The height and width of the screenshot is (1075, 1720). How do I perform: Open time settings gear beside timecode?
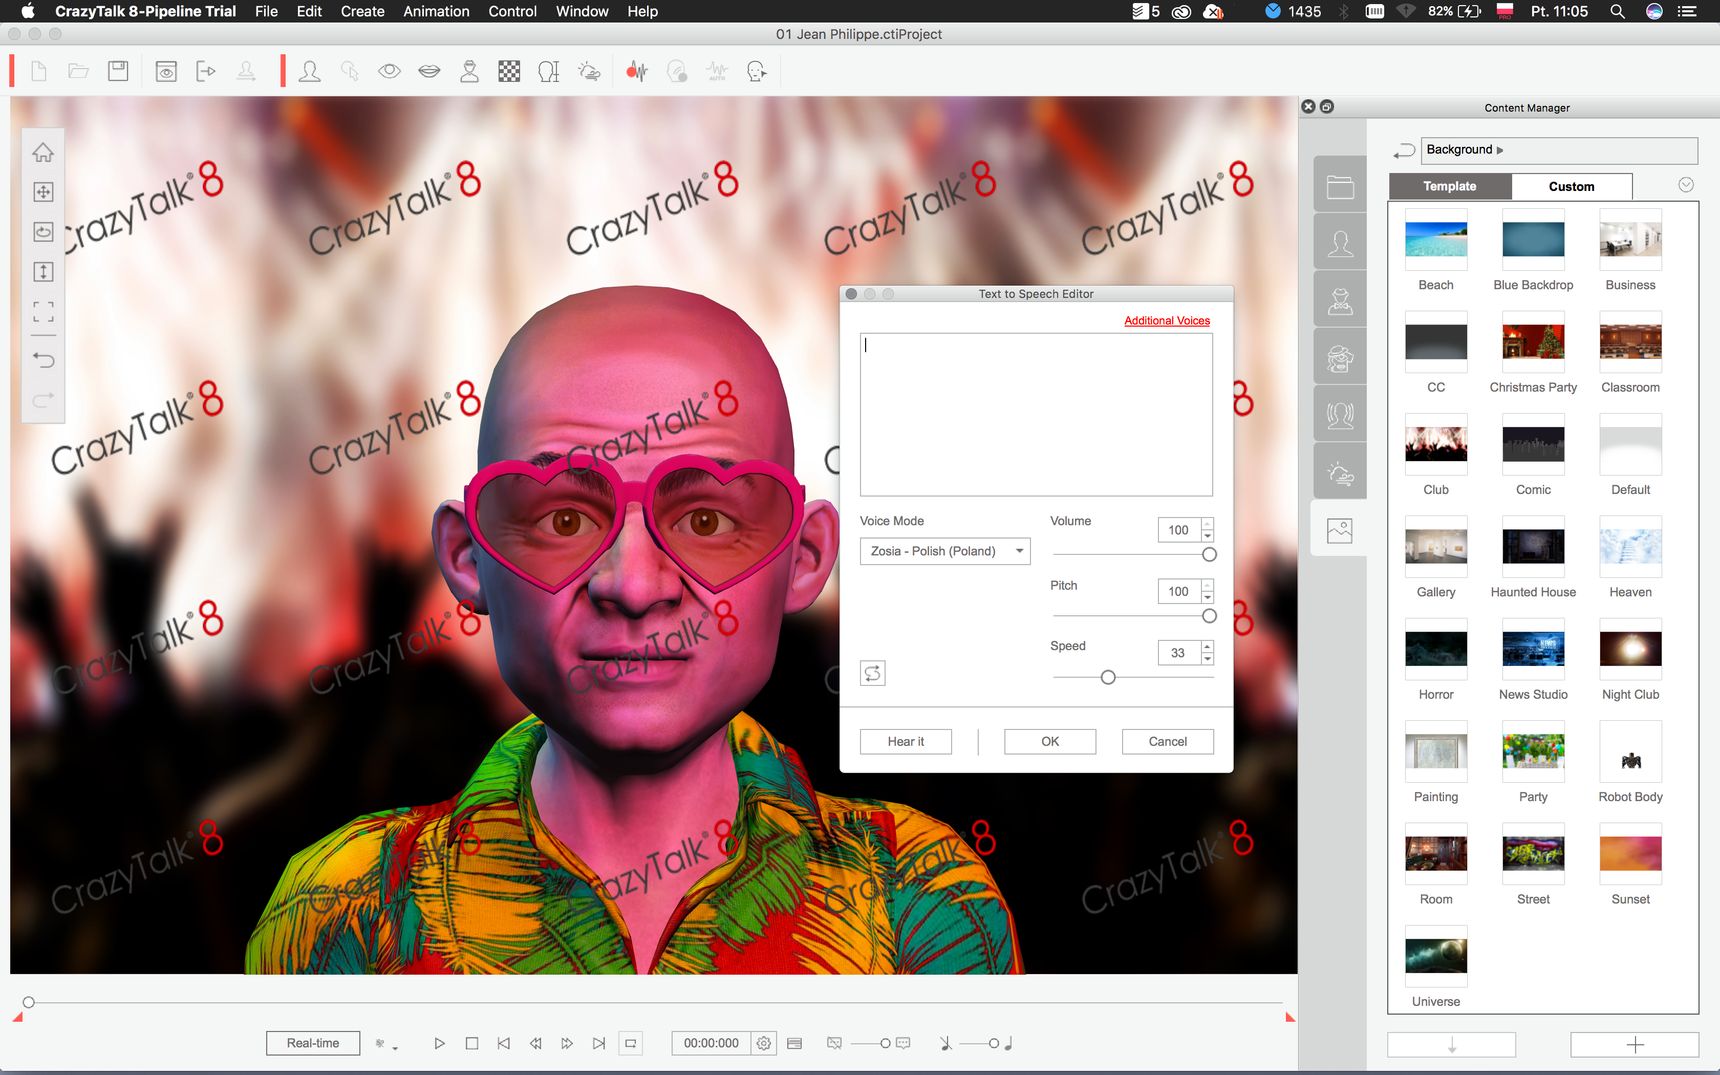764,1043
